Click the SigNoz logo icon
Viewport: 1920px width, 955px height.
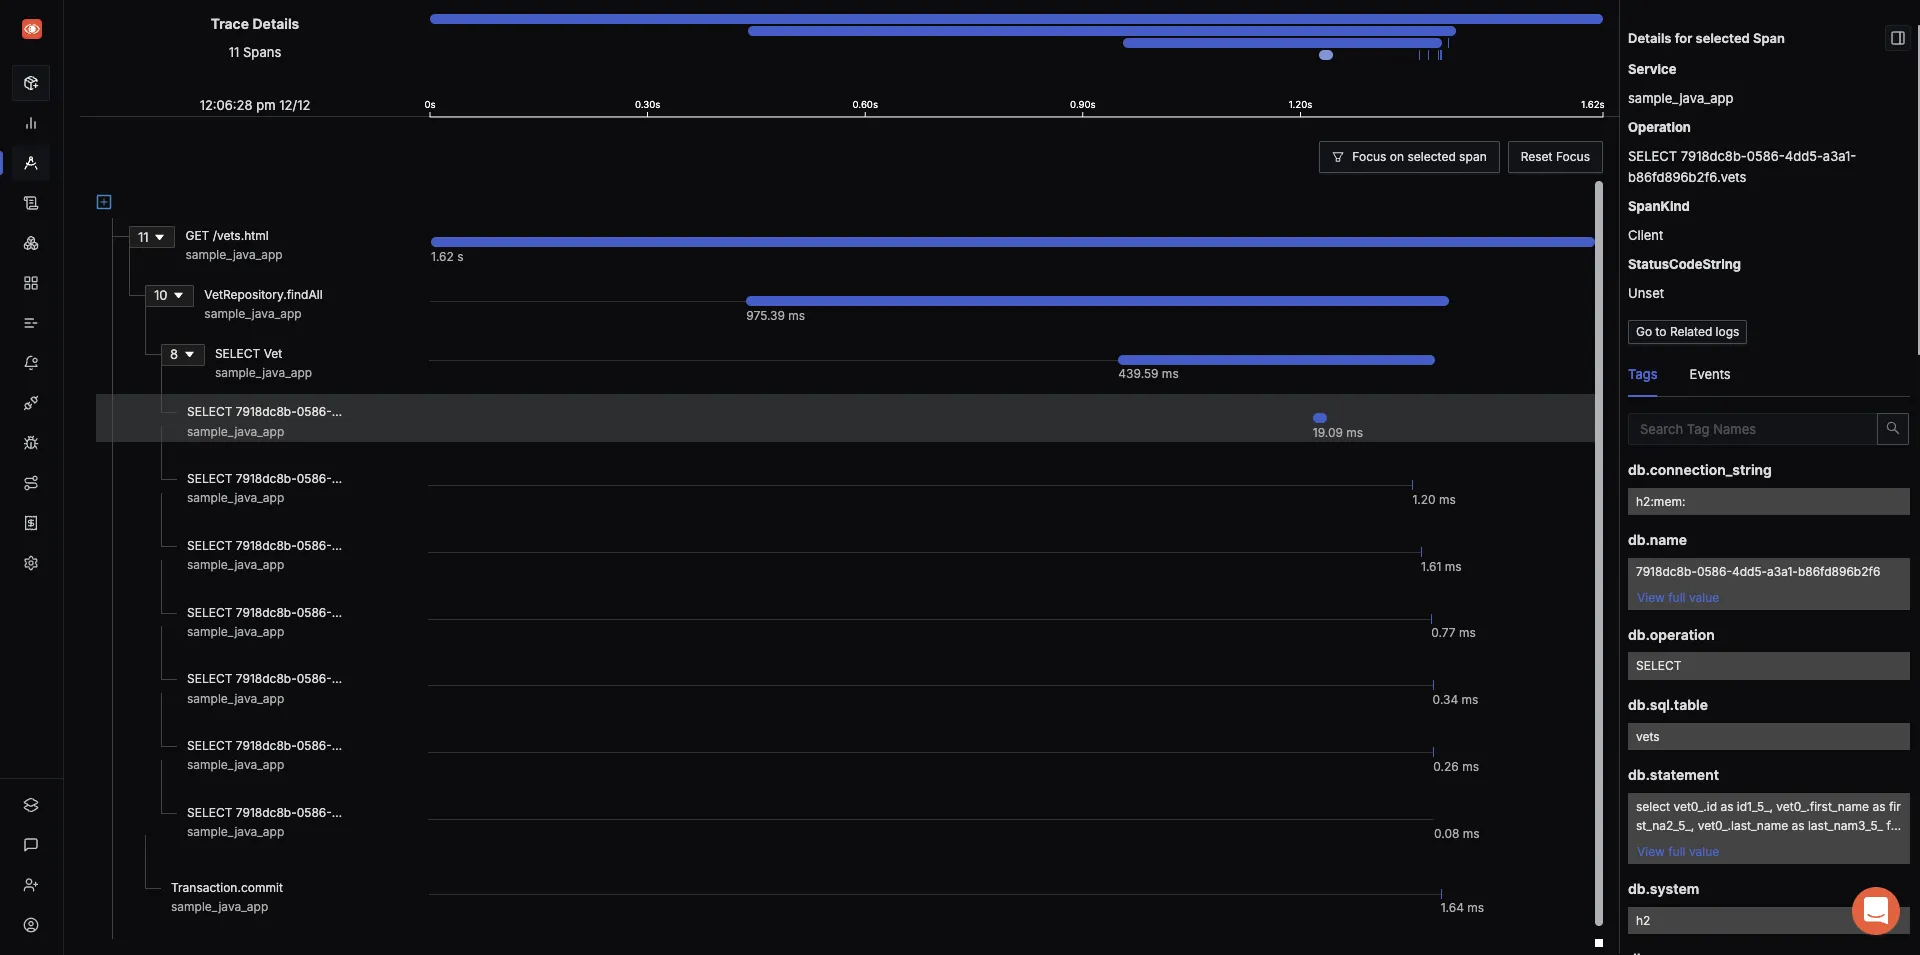32,29
